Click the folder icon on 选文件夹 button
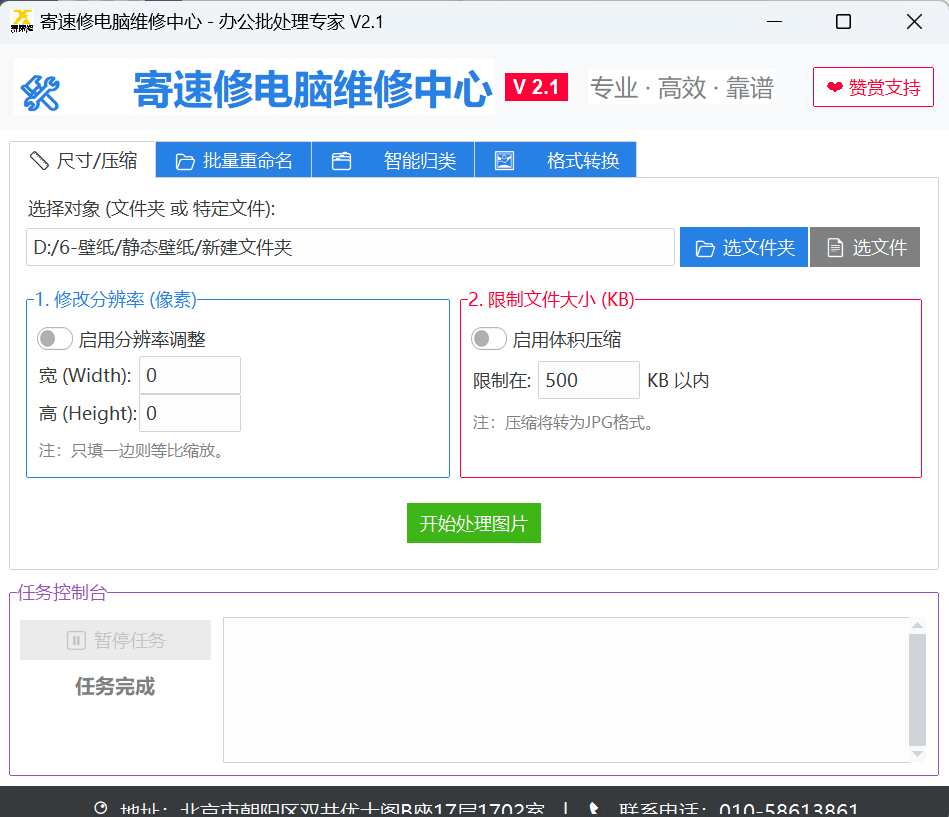949x817 pixels. click(x=705, y=247)
